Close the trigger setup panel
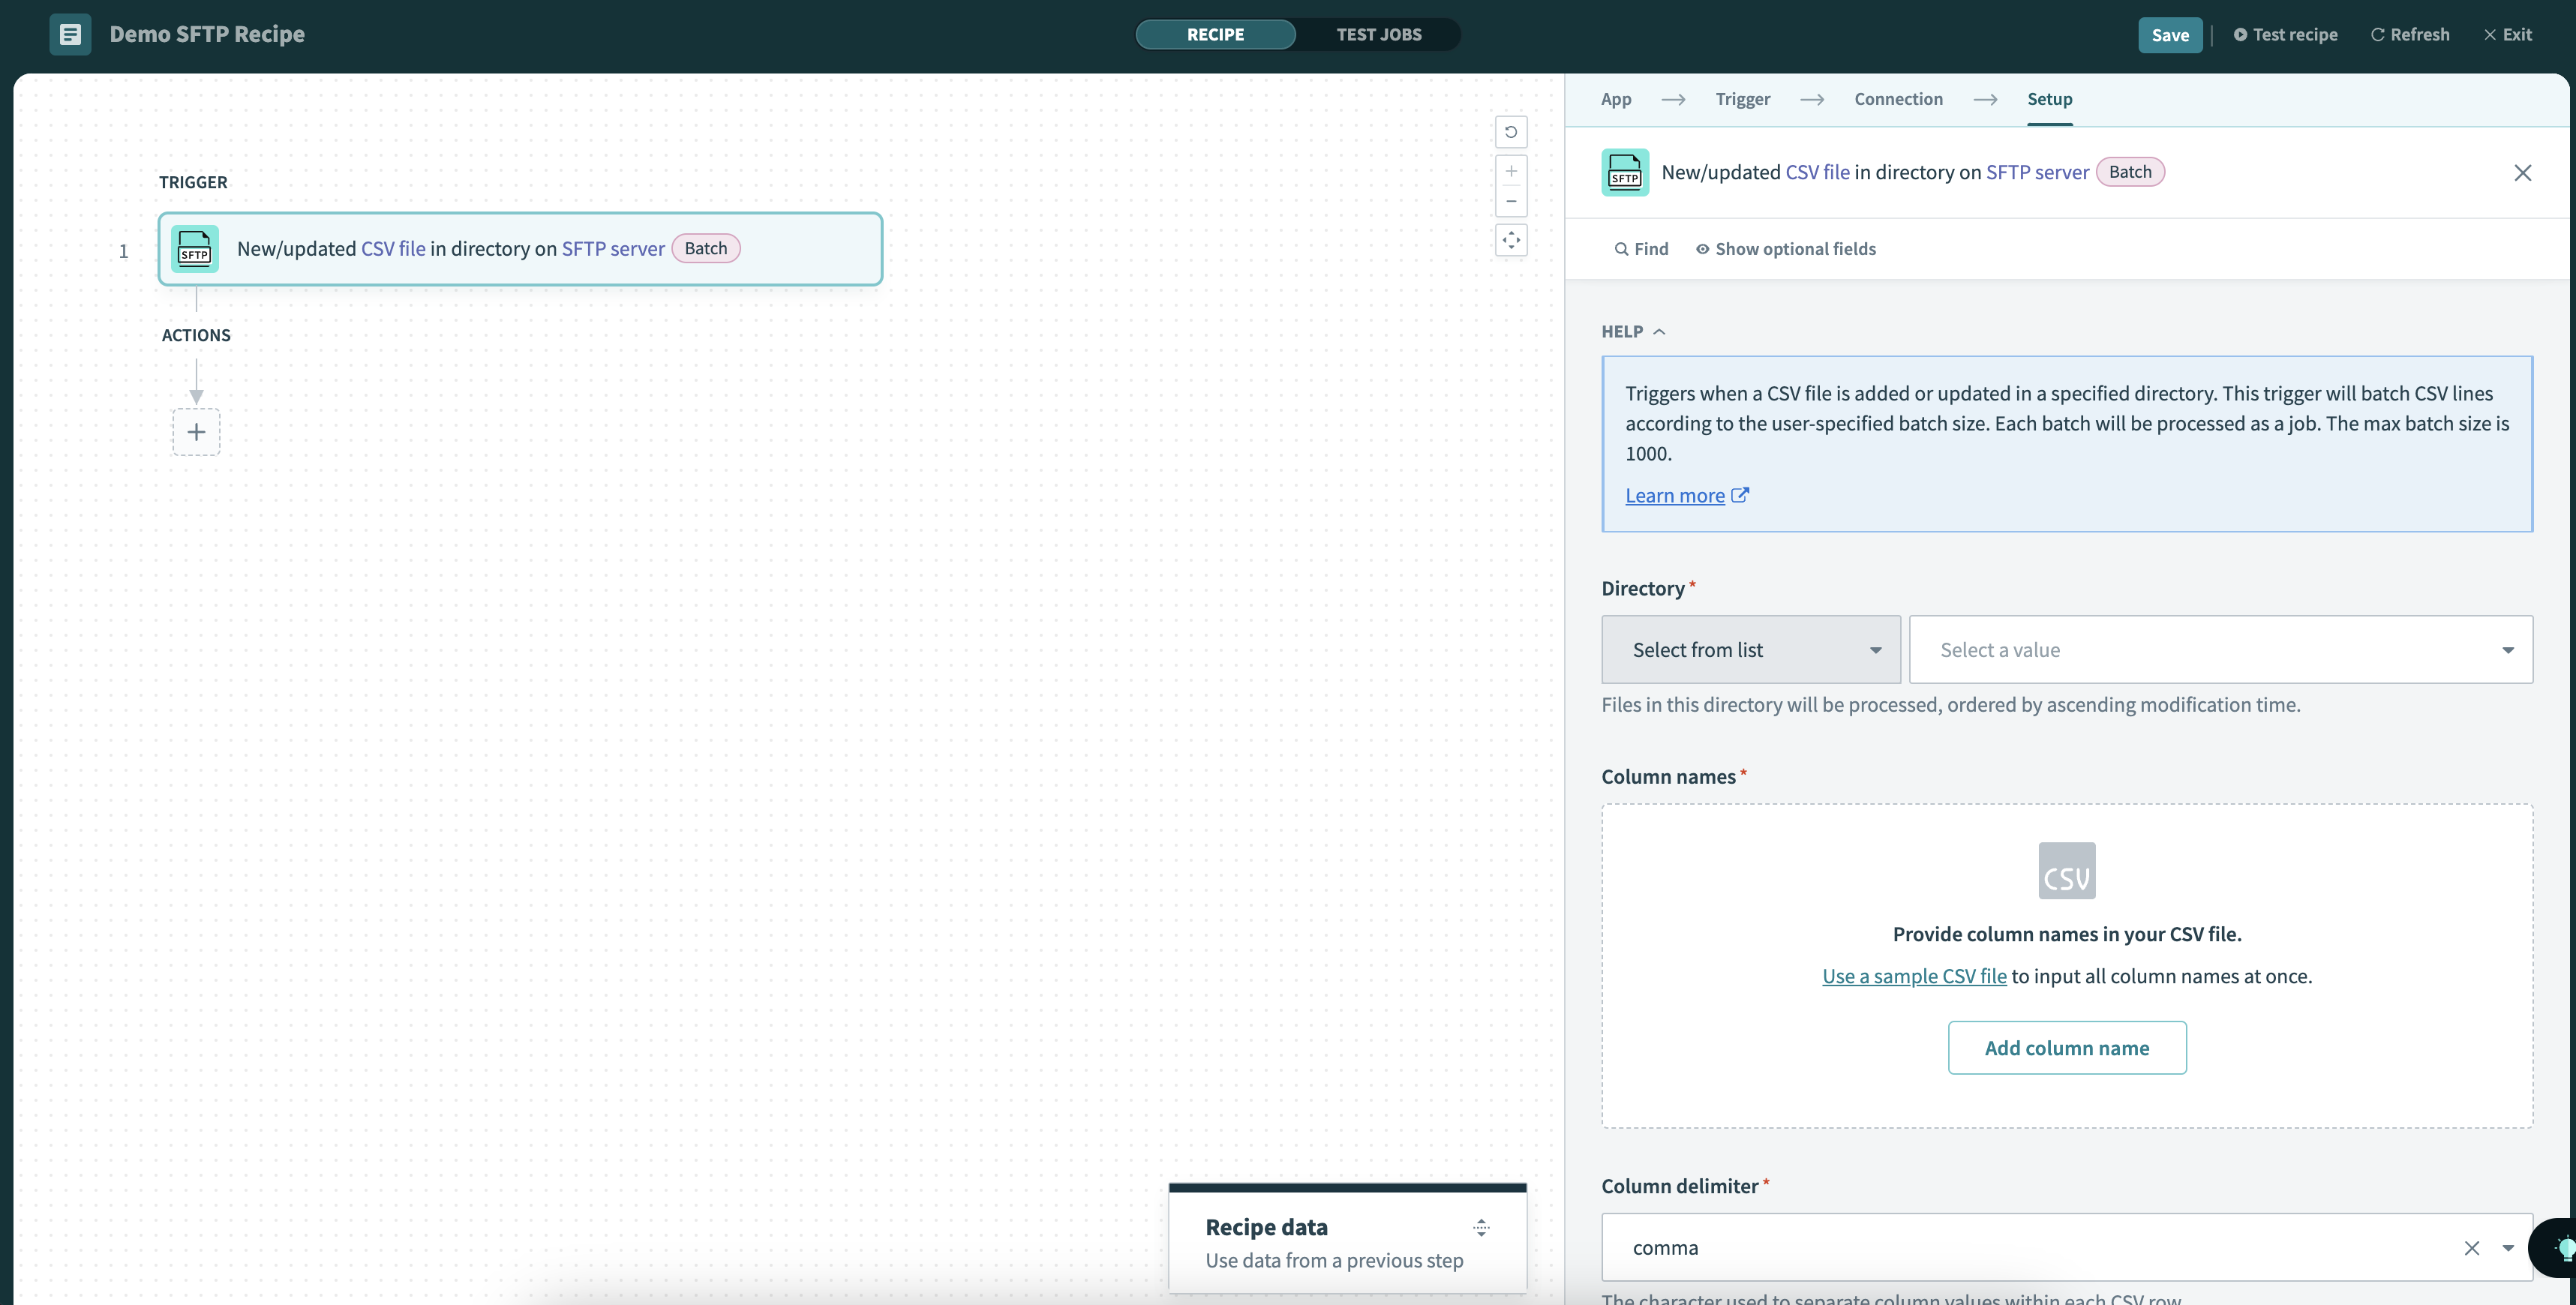 [x=2522, y=173]
